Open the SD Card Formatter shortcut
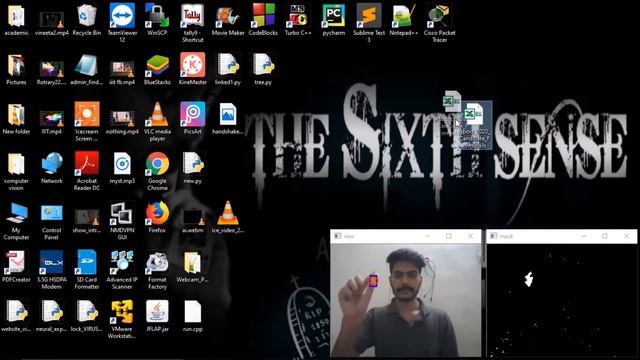The image size is (640, 360). click(x=87, y=269)
